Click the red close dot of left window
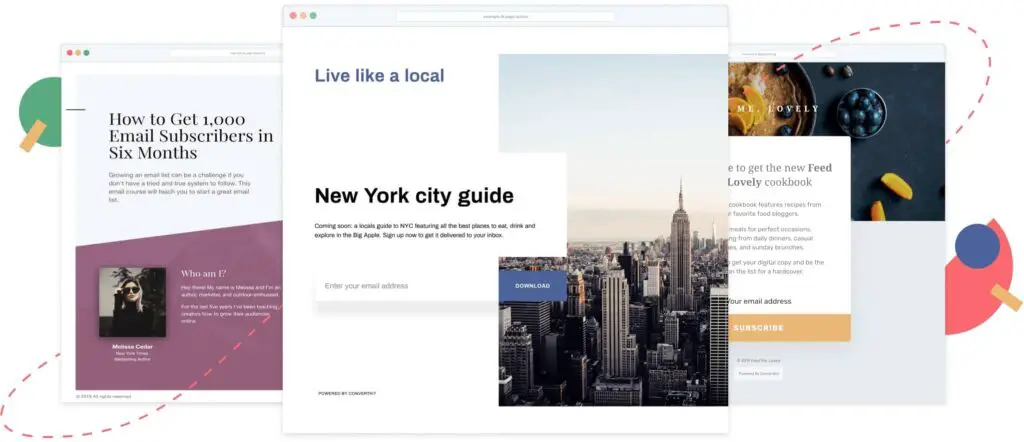The height and width of the screenshot is (442, 1024). [x=70, y=53]
